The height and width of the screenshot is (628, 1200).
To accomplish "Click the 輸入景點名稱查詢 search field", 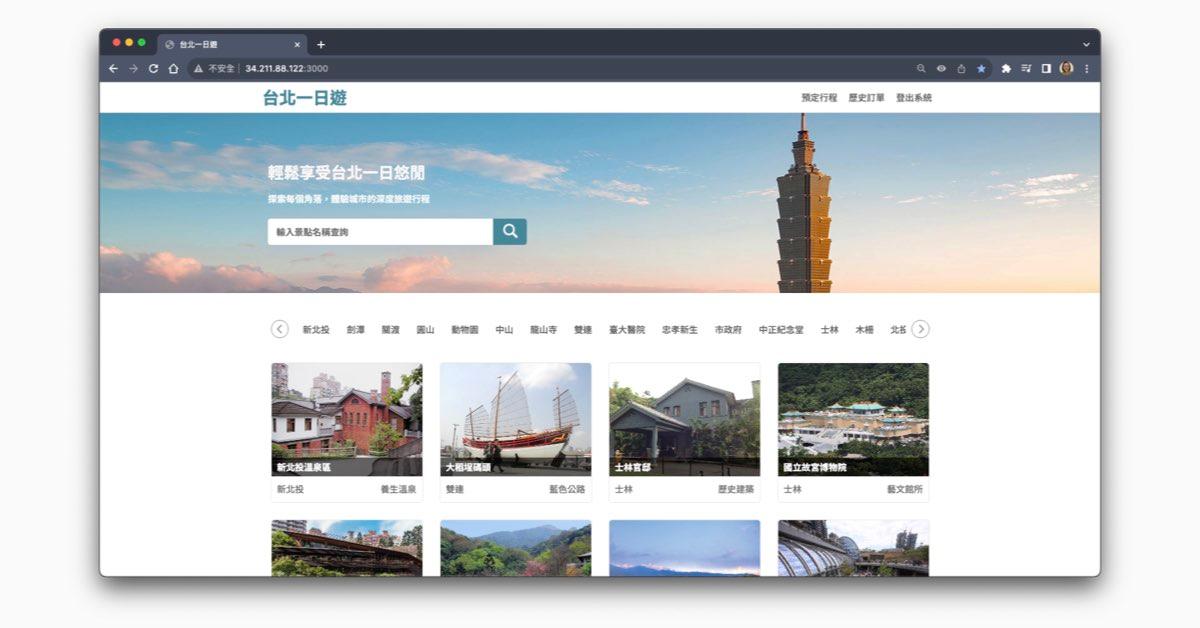I will tap(380, 232).
